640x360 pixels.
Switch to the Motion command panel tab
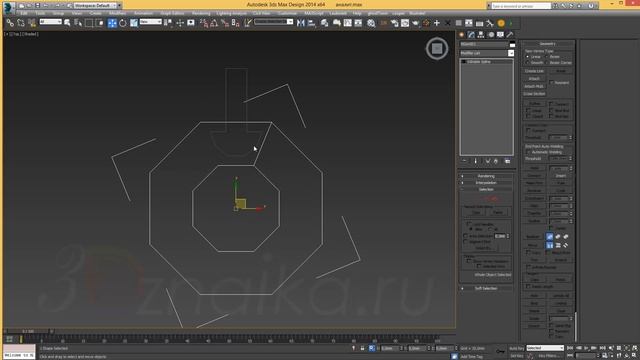(x=491, y=35)
